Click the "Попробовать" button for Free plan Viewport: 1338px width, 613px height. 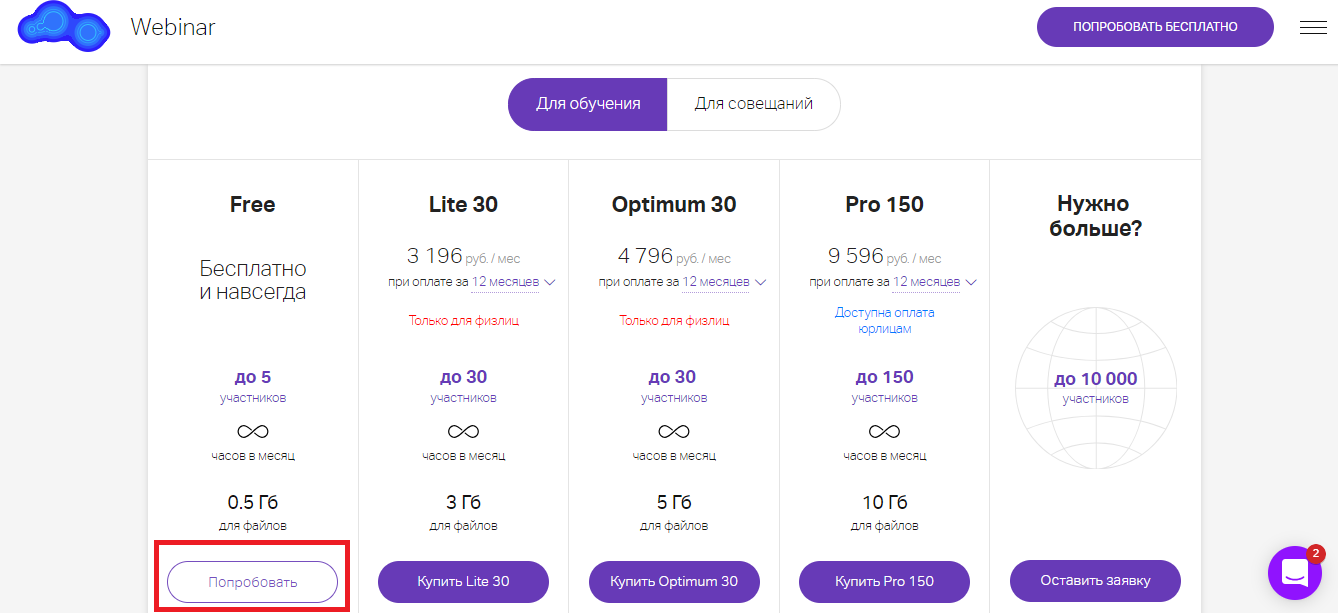(x=252, y=582)
